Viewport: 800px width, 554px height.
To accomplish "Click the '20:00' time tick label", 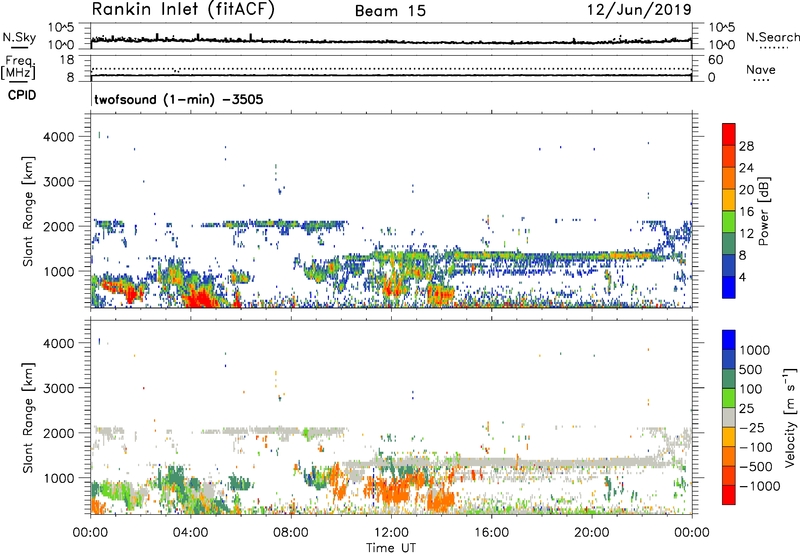I will coord(592,533).
